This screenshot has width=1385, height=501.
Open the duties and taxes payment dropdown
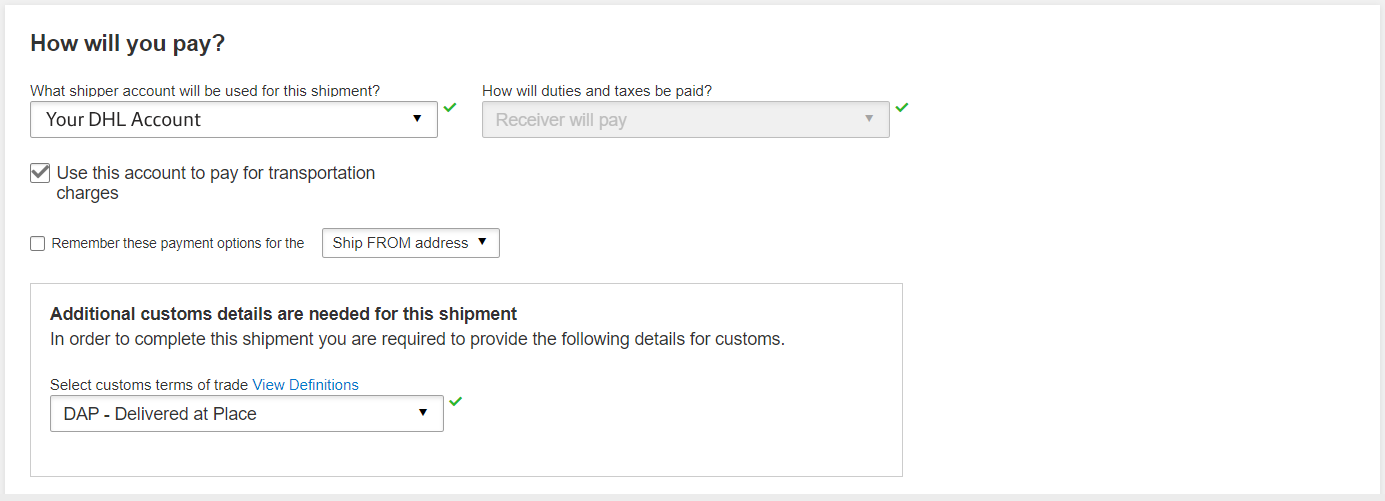pyautogui.click(x=686, y=119)
